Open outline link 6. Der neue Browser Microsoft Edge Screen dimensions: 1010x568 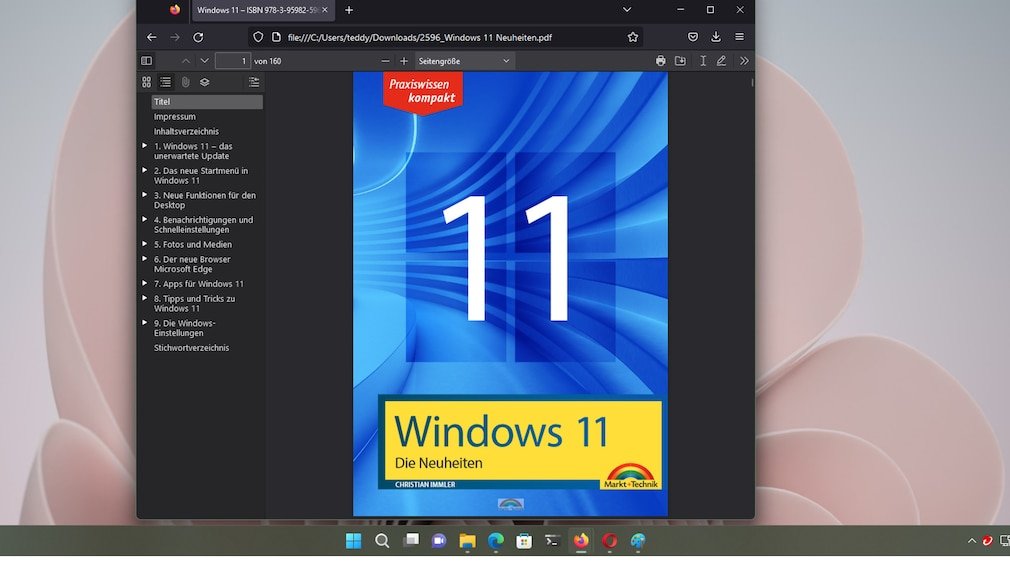[192, 264]
